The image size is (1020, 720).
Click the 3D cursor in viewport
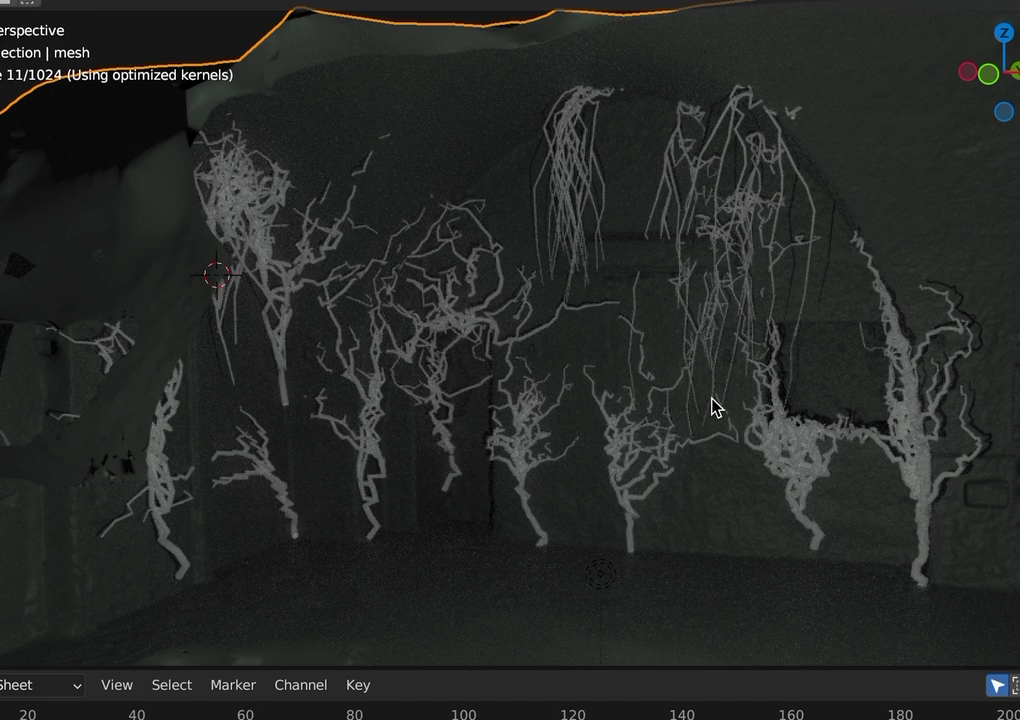217,275
